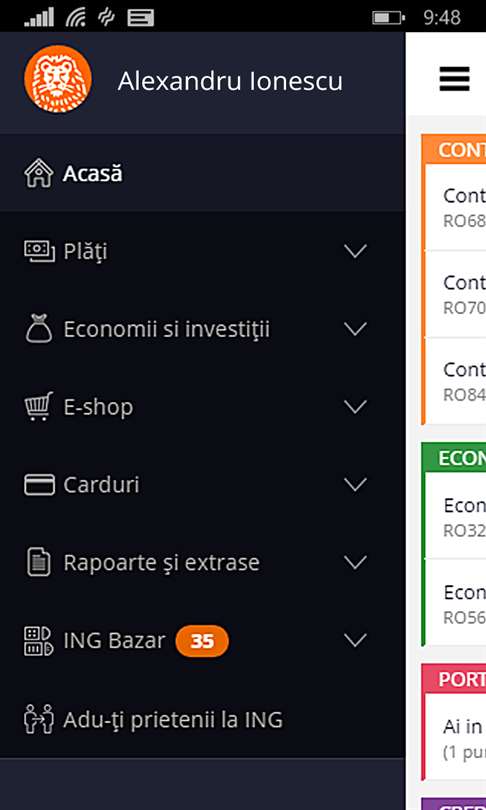Tap the ING Bazar grid icon
Image resolution: width=486 pixels, height=810 pixels.
tap(39, 641)
